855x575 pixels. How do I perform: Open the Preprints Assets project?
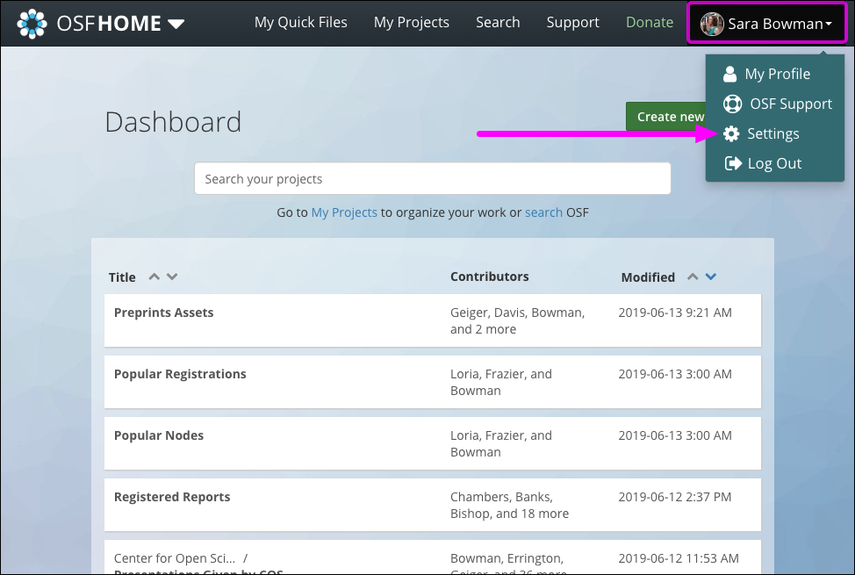coord(164,313)
